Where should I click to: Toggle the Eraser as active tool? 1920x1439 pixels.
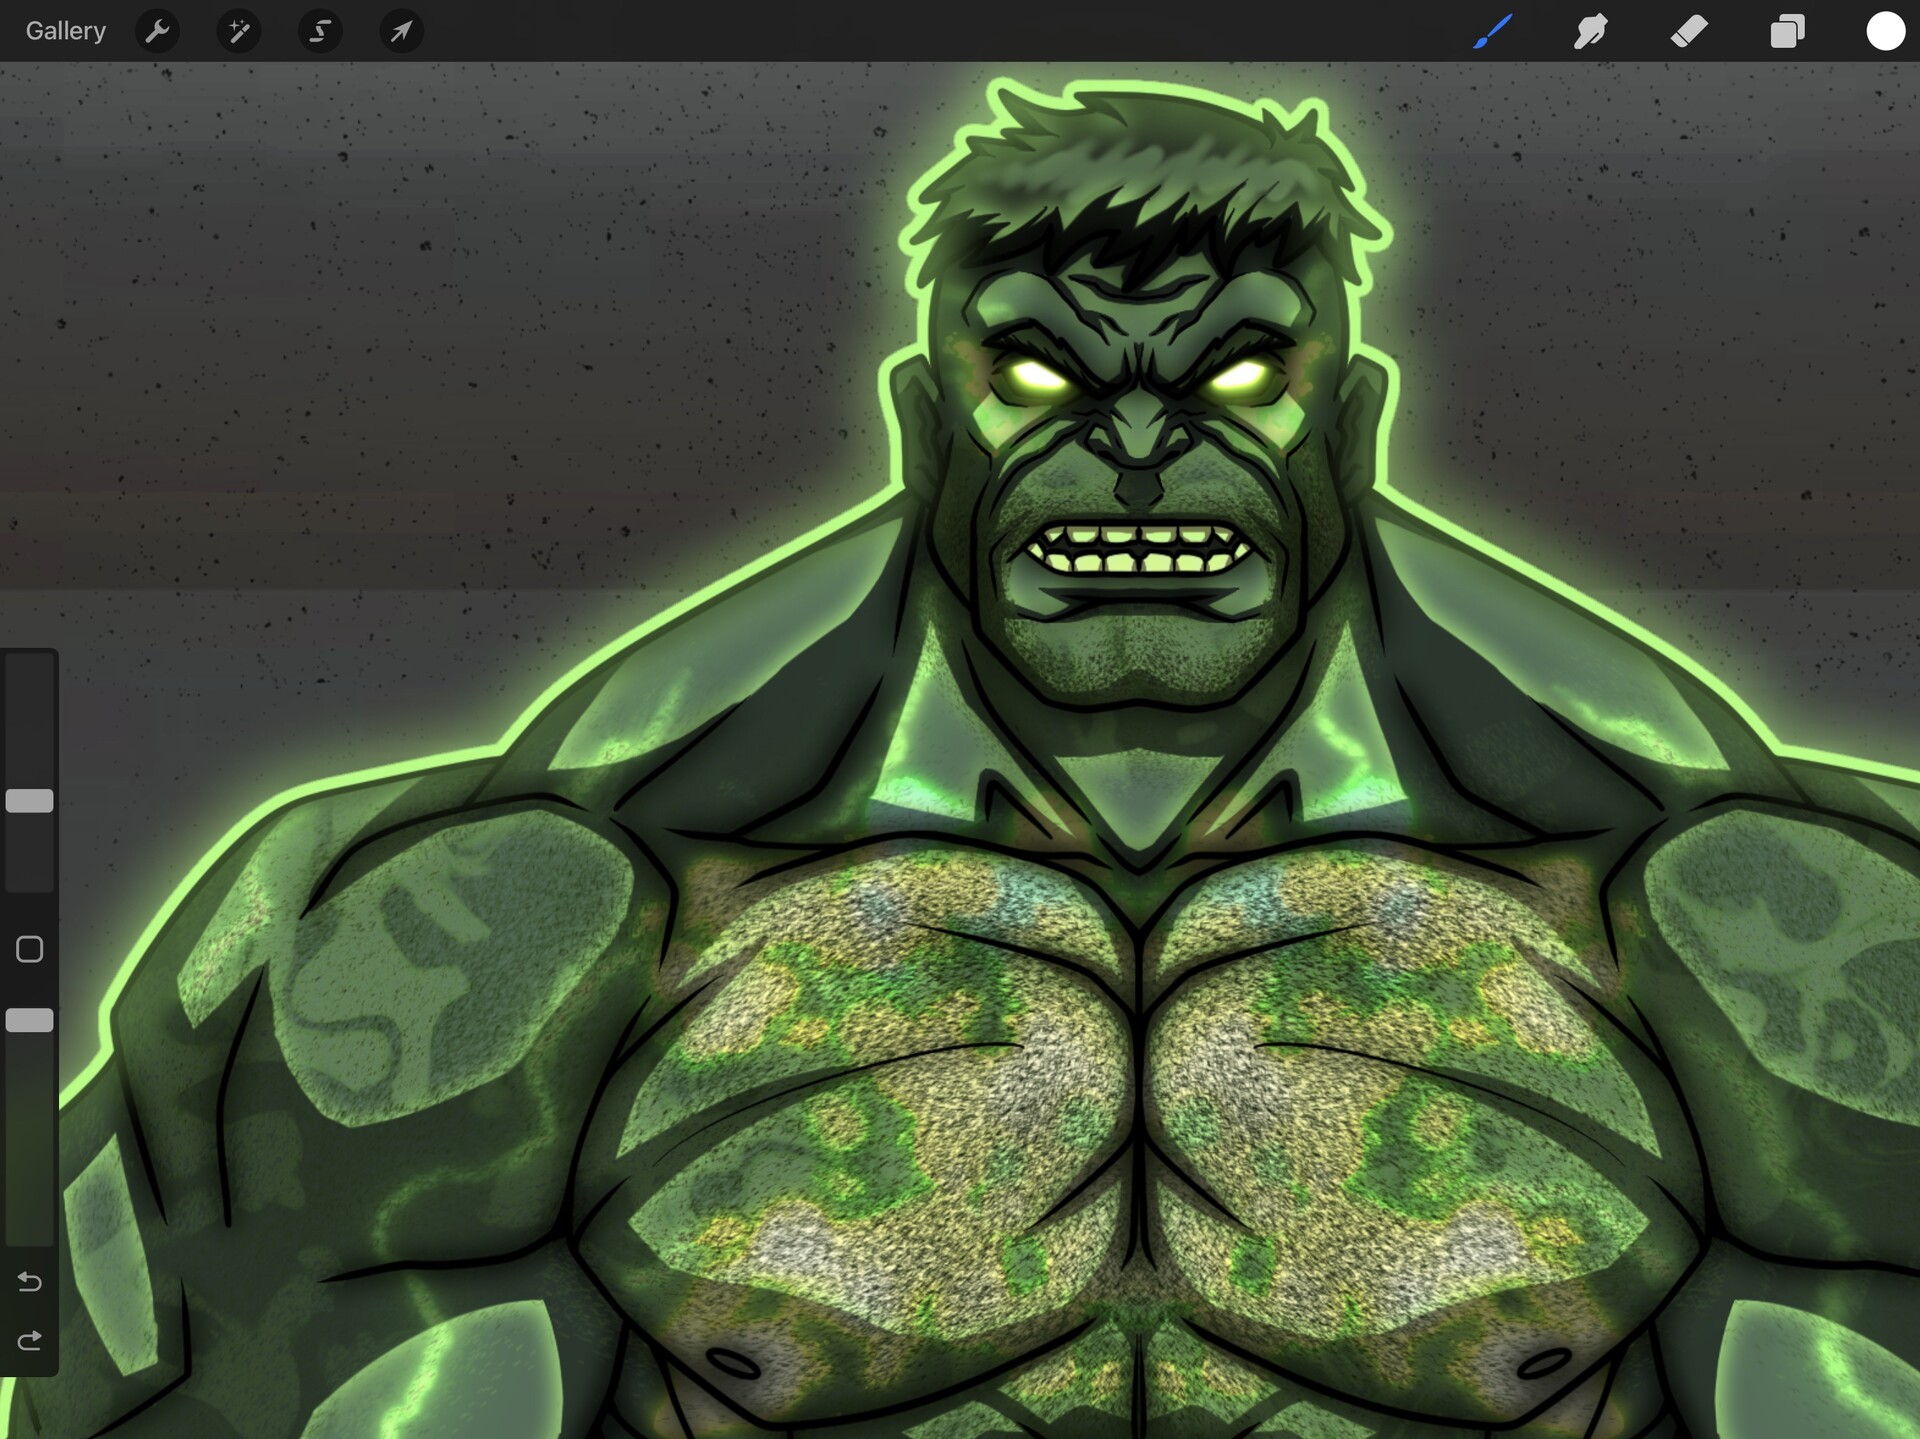coord(1692,31)
